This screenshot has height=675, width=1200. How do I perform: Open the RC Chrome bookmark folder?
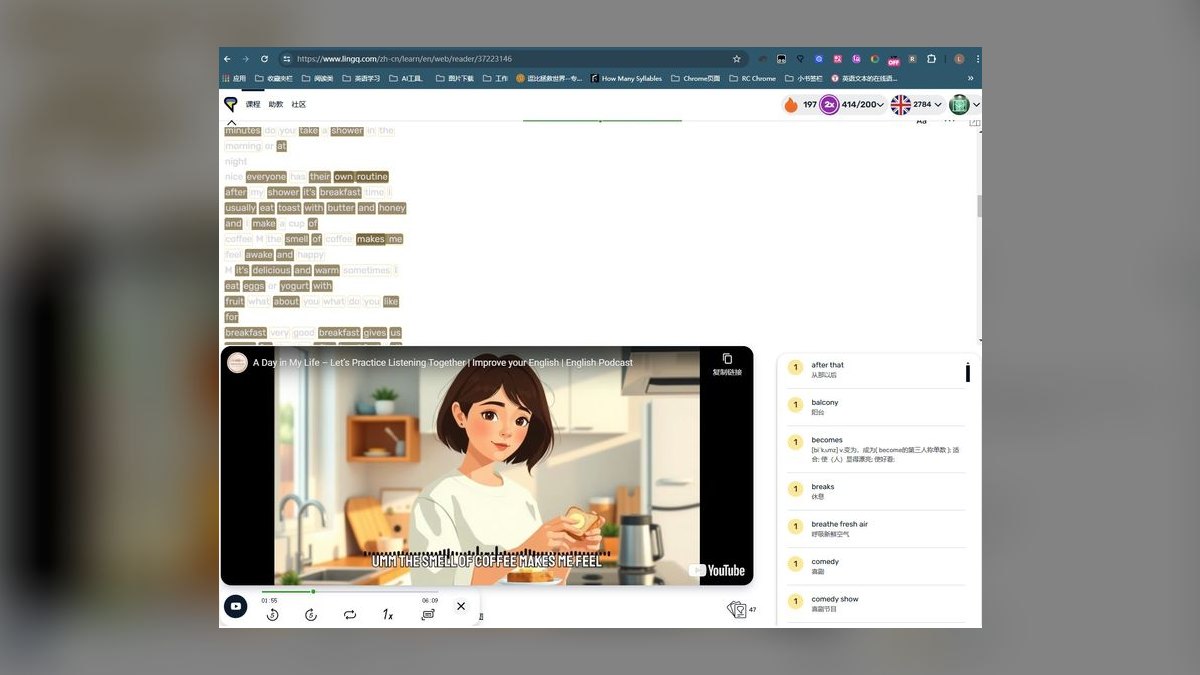pyautogui.click(x=752, y=78)
